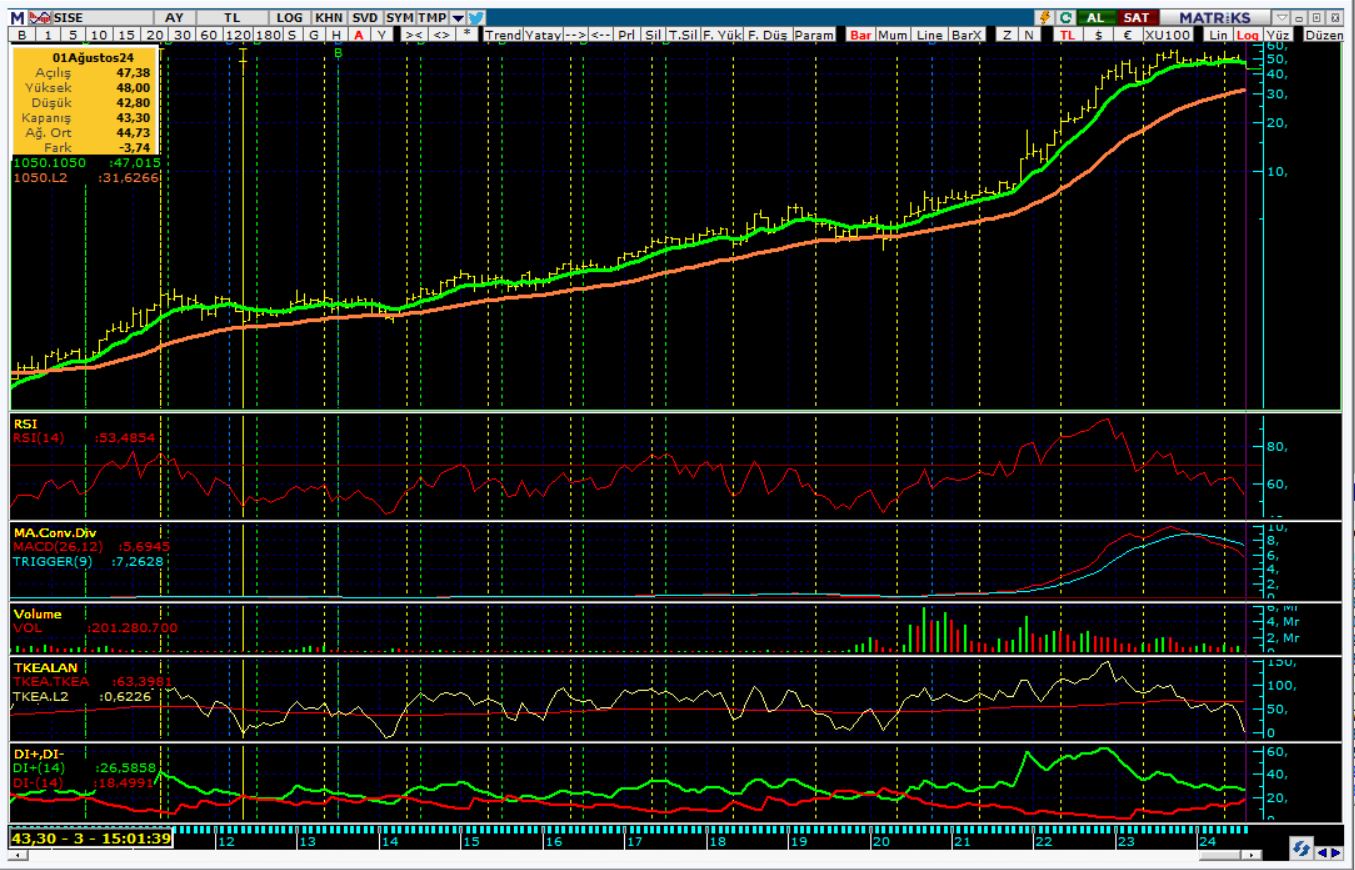Switch to Lin linear scale
The height and width of the screenshot is (870, 1355).
1218,34
